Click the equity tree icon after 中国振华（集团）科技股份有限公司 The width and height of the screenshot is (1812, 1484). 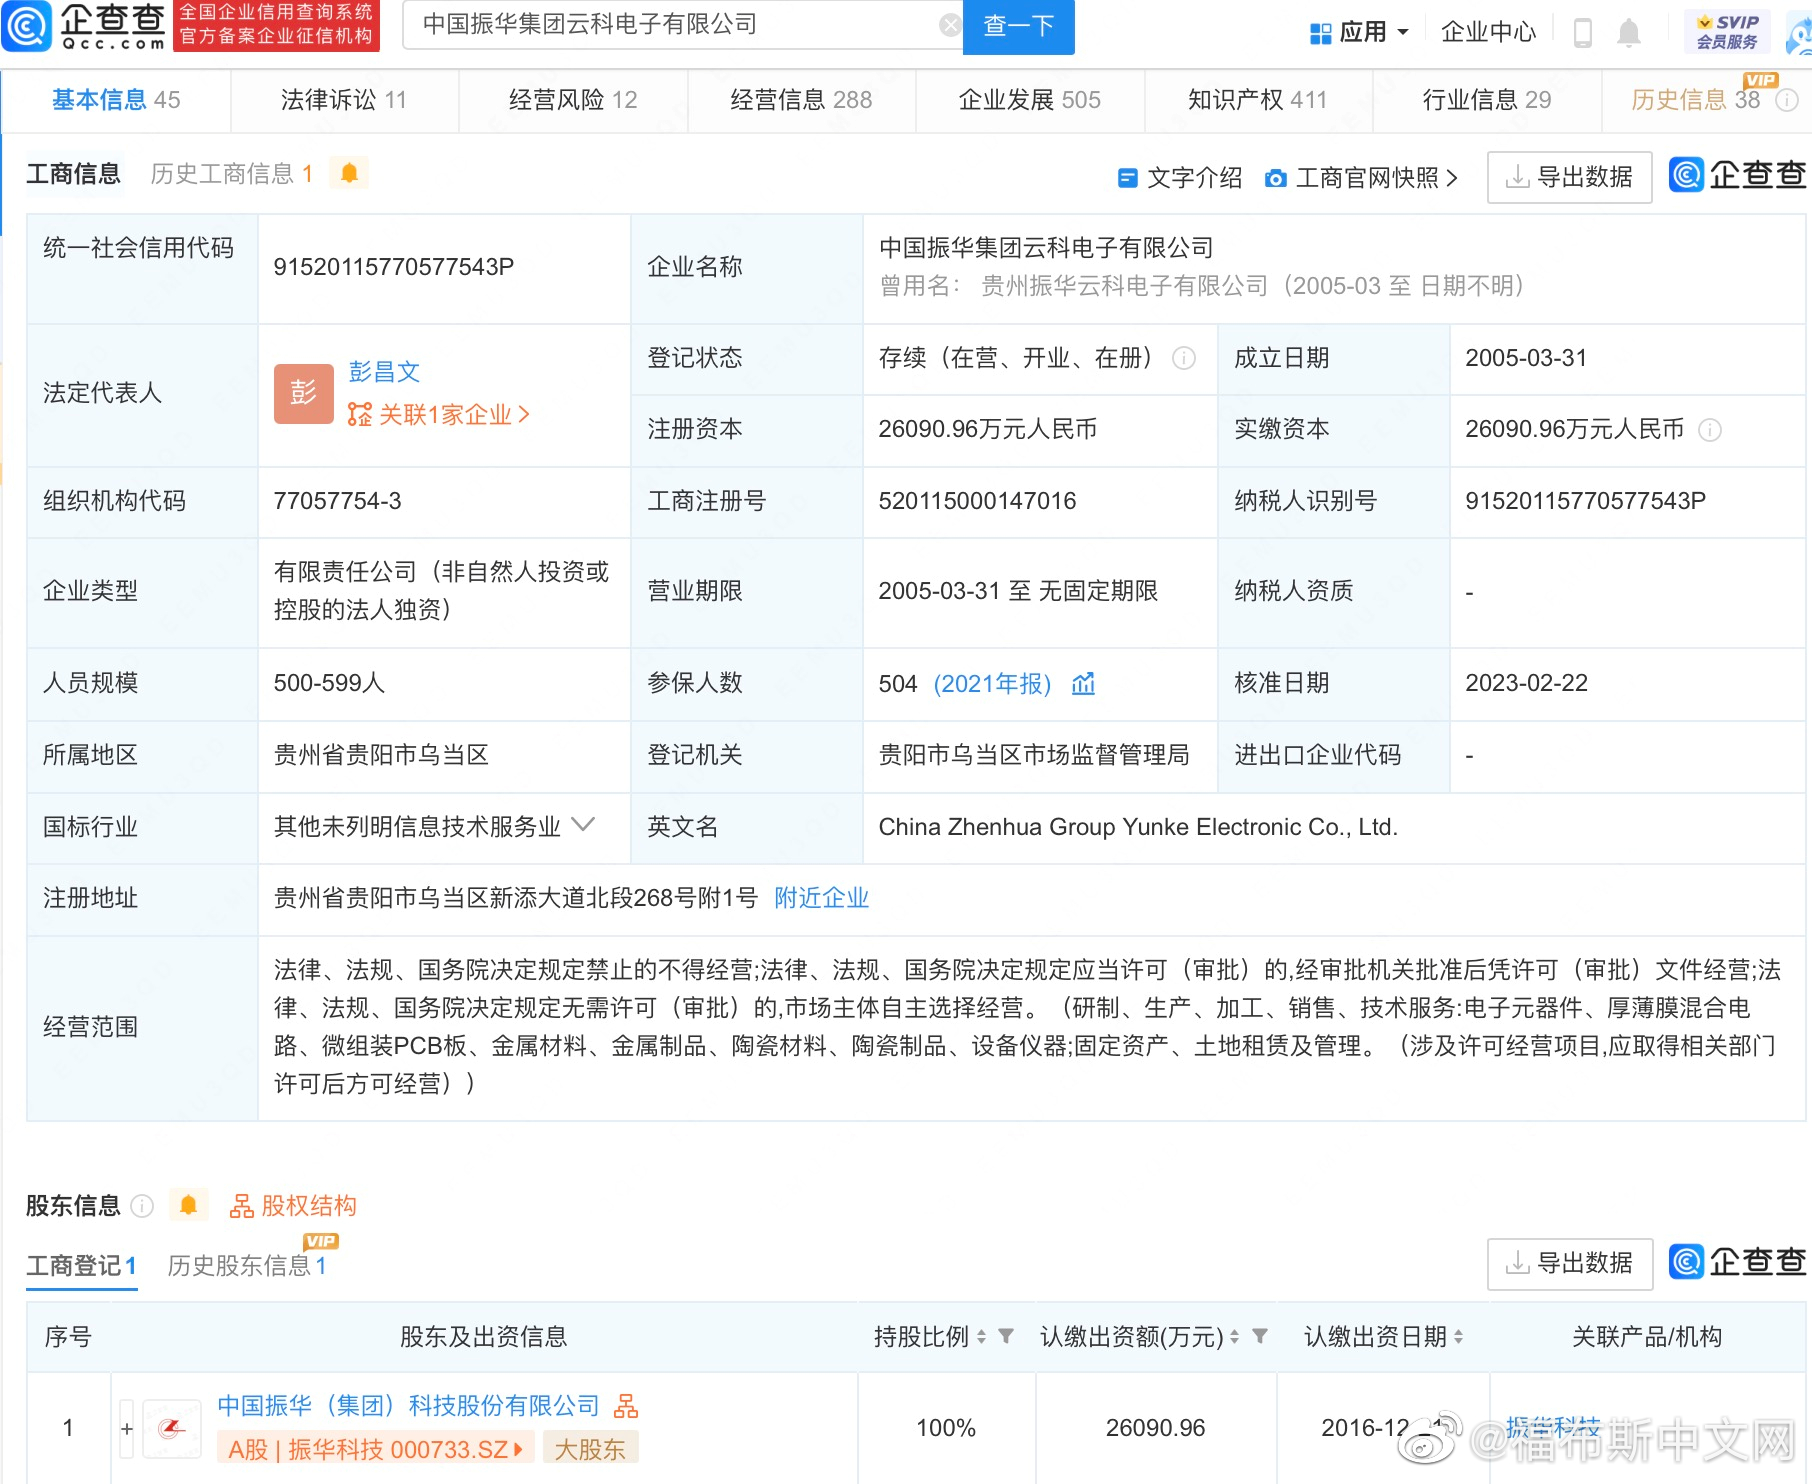click(x=626, y=1406)
